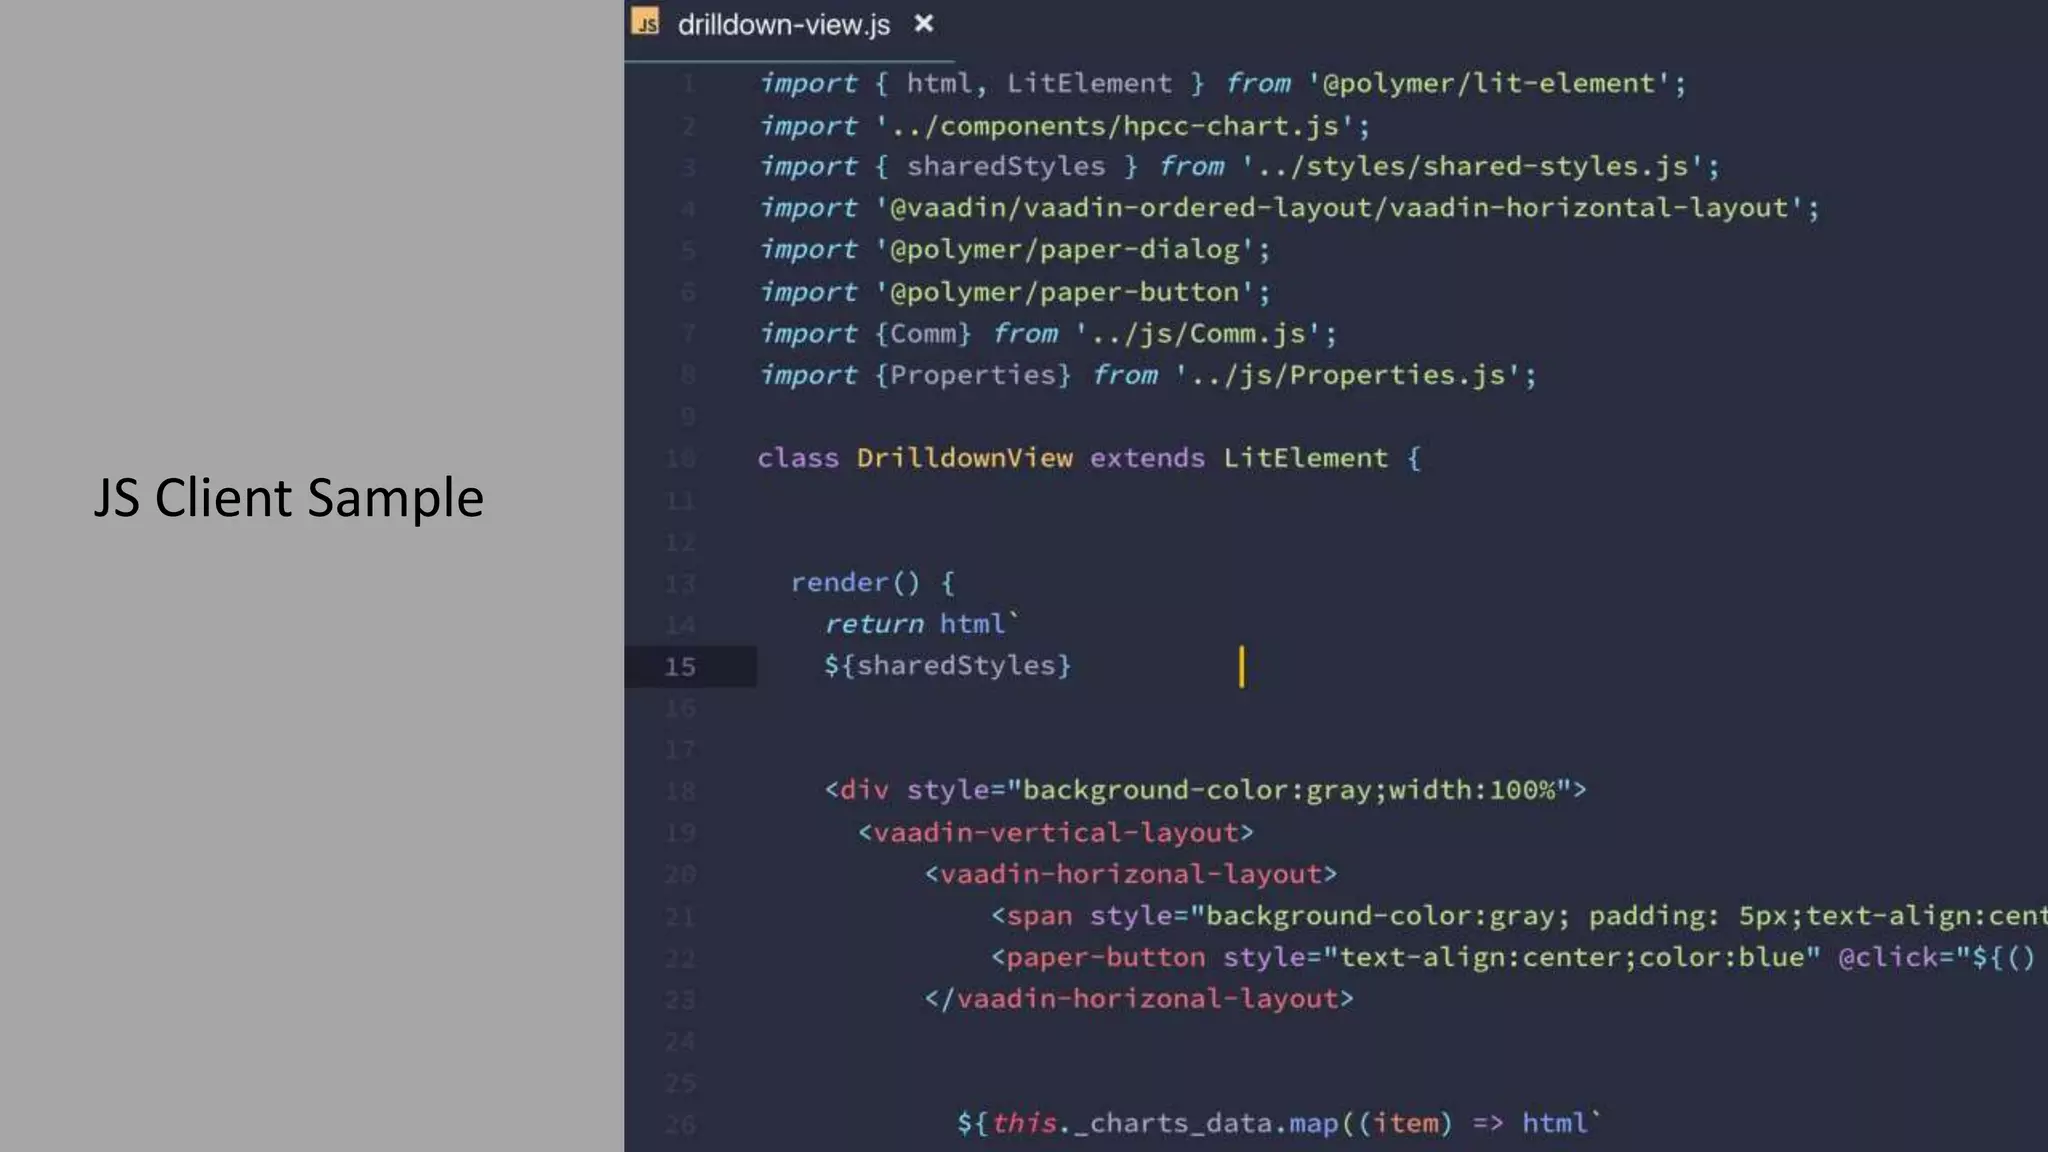Click line number 15 in the gutter

[x=680, y=667]
